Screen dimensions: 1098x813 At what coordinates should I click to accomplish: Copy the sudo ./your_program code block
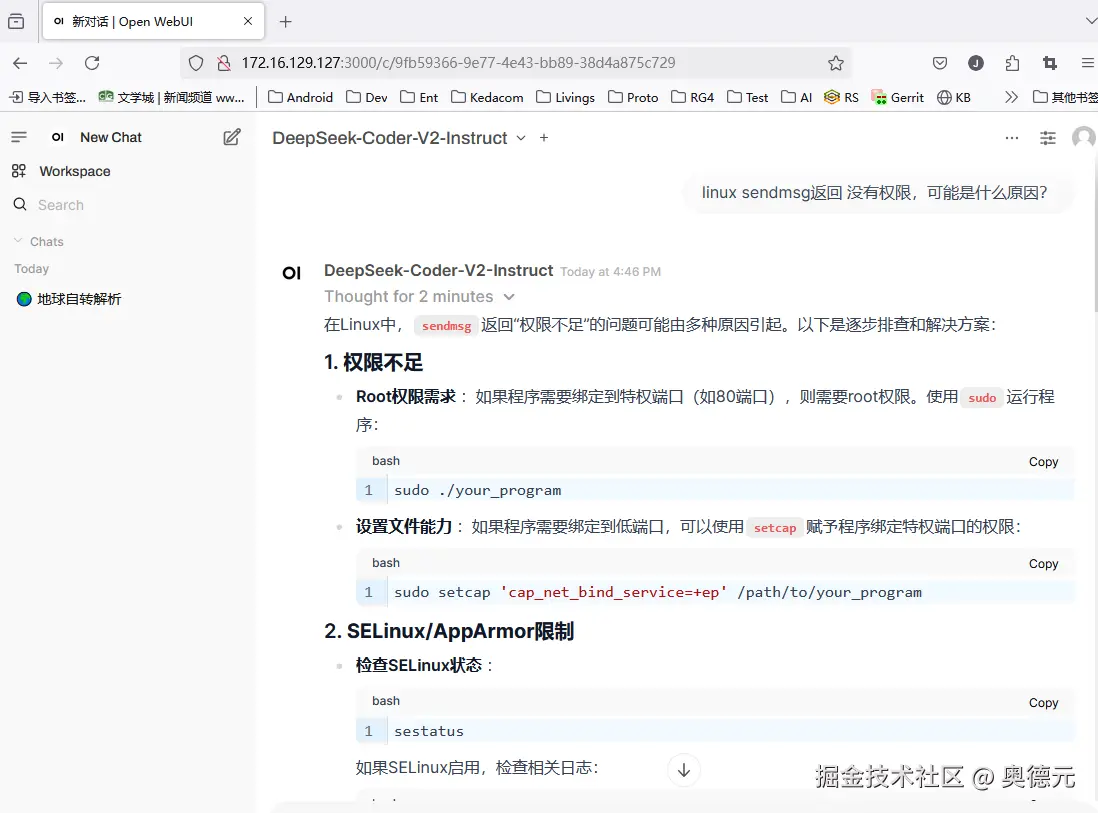click(1043, 461)
